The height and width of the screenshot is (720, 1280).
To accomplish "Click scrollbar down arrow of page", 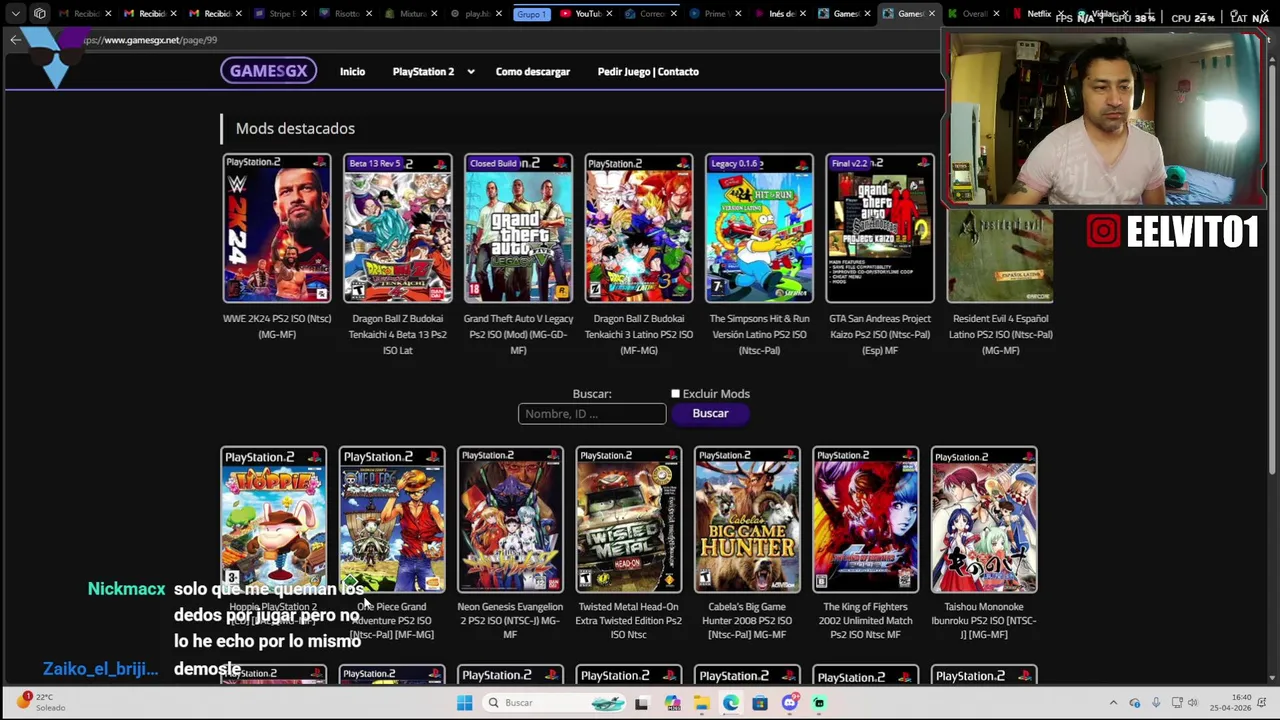I will coord(1273,678).
